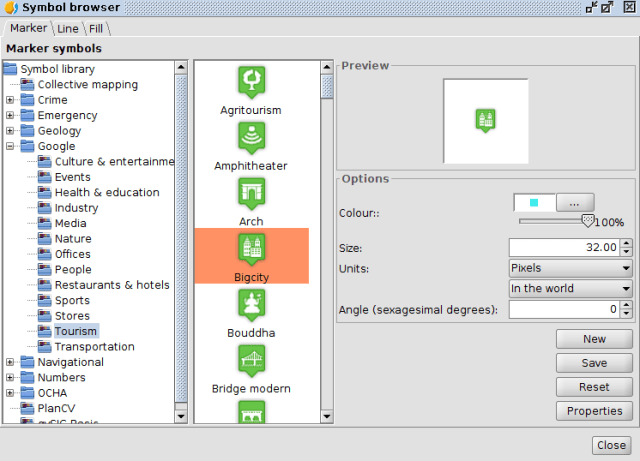Expand the Crime library folder
This screenshot has height=461, width=640.
tap(10, 100)
